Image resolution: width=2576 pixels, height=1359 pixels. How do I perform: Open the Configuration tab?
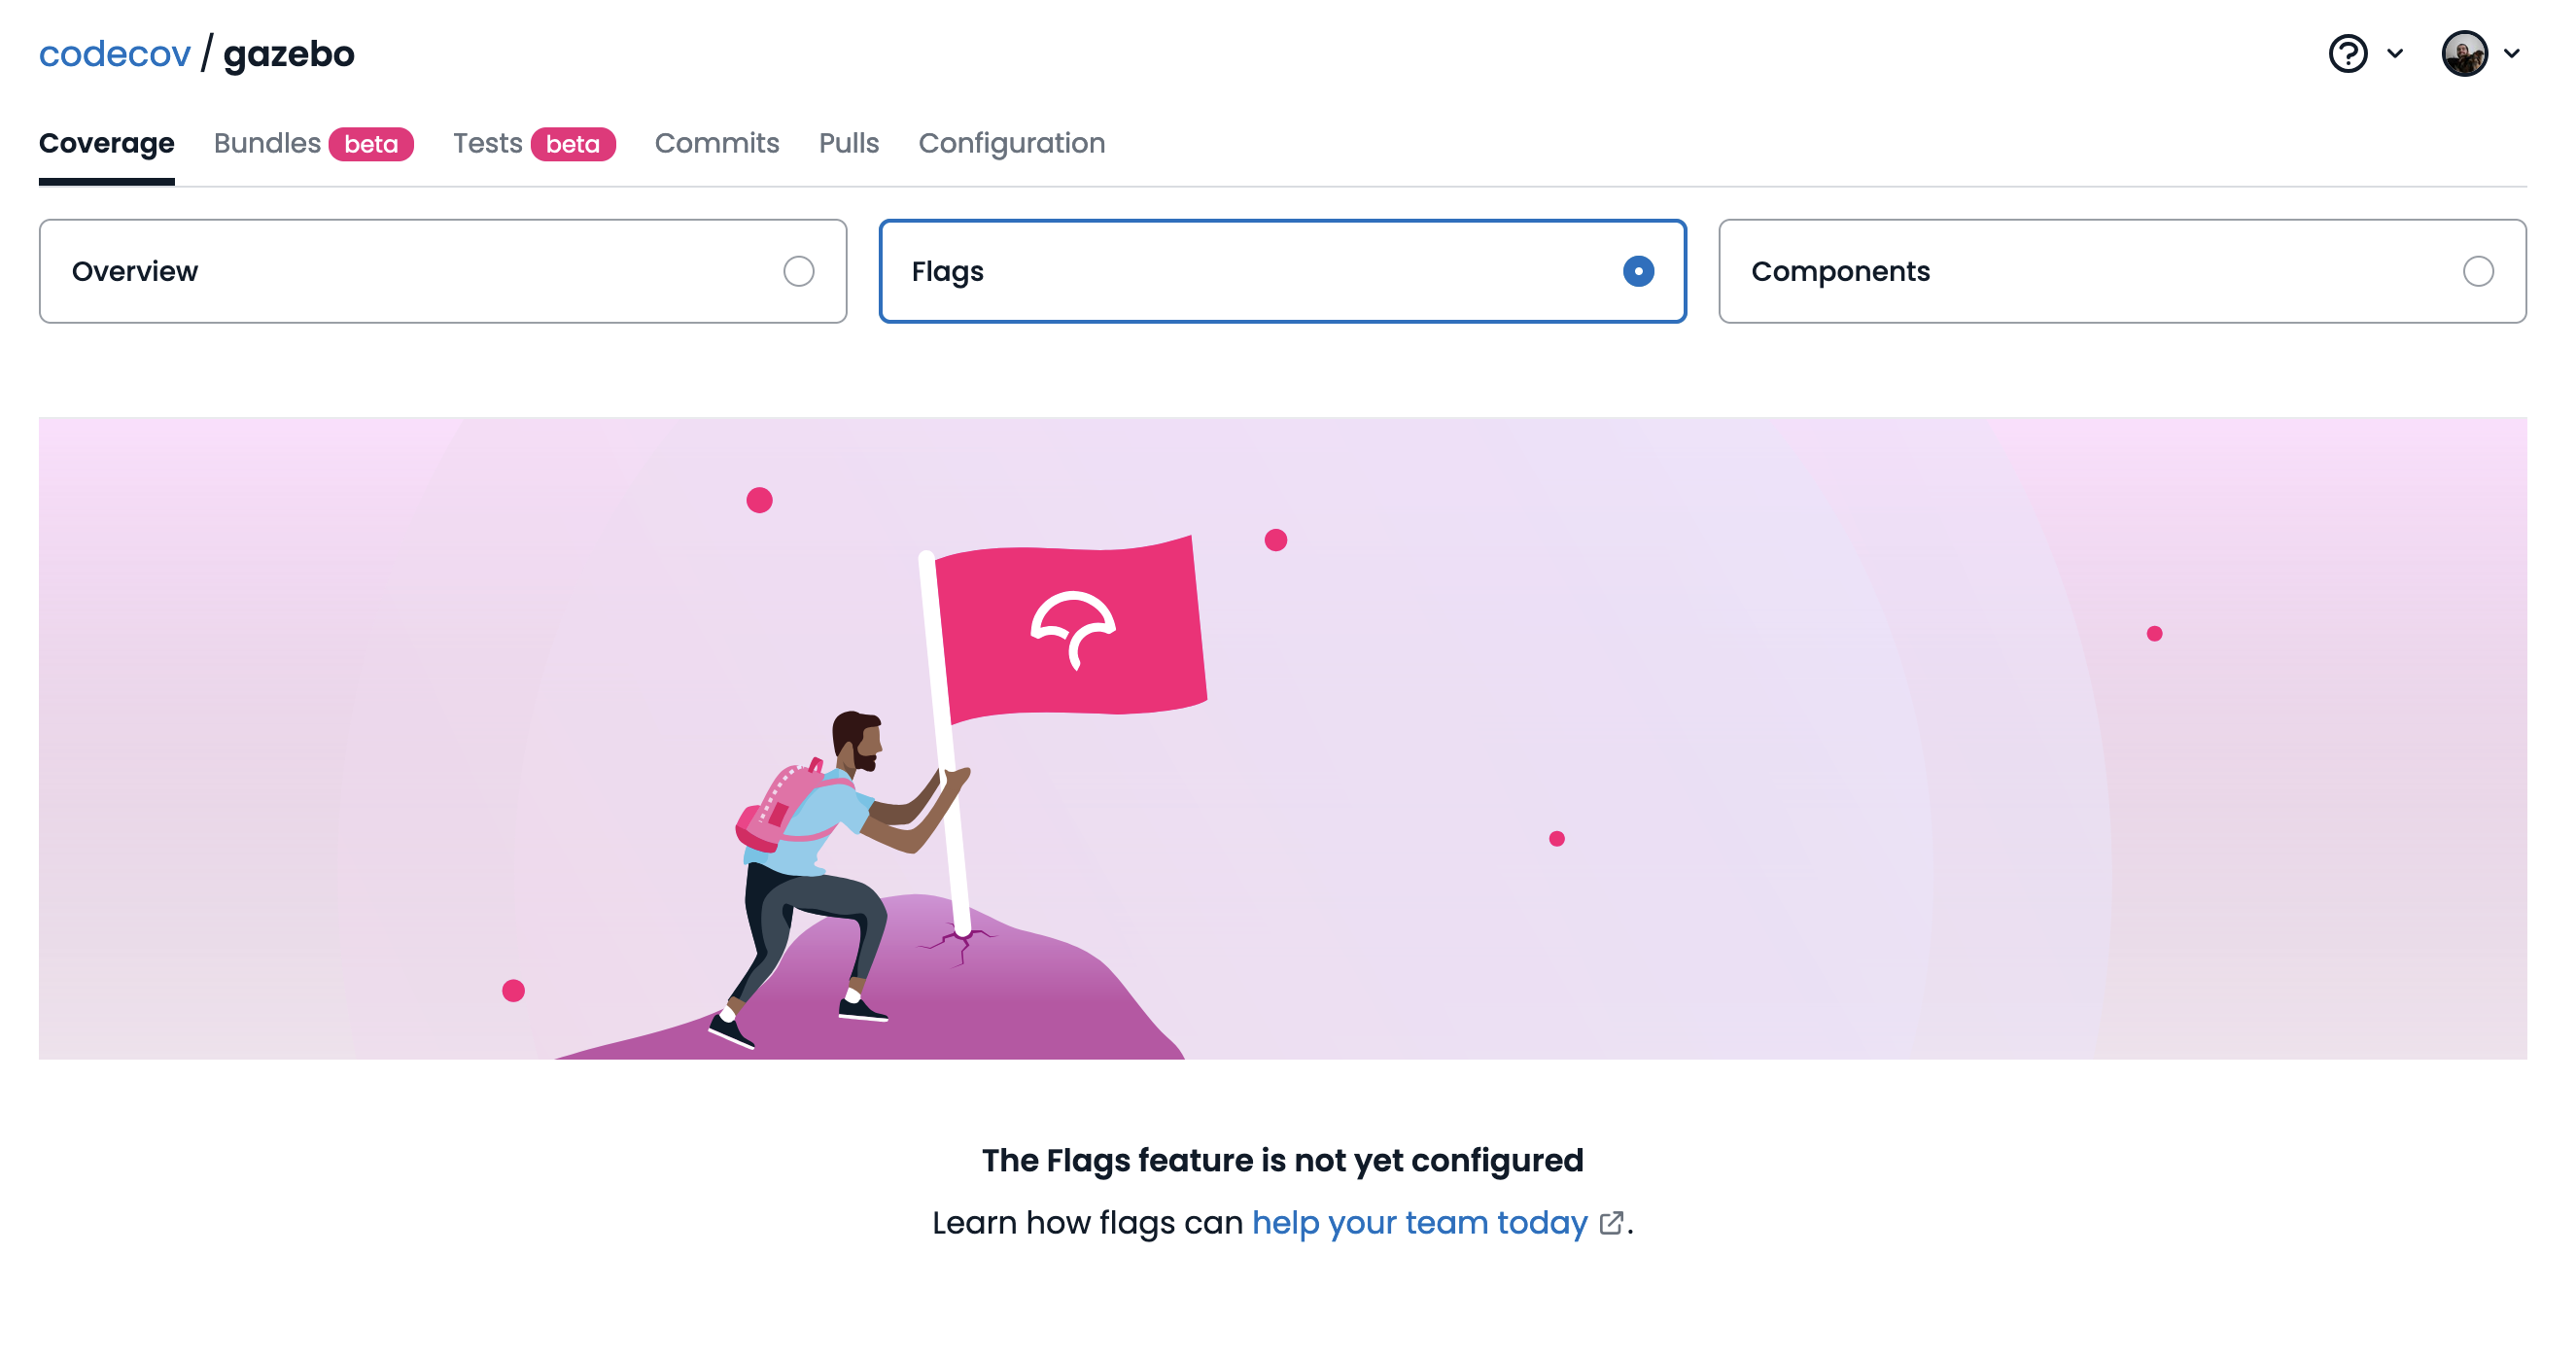pyautogui.click(x=1011, y=143)
